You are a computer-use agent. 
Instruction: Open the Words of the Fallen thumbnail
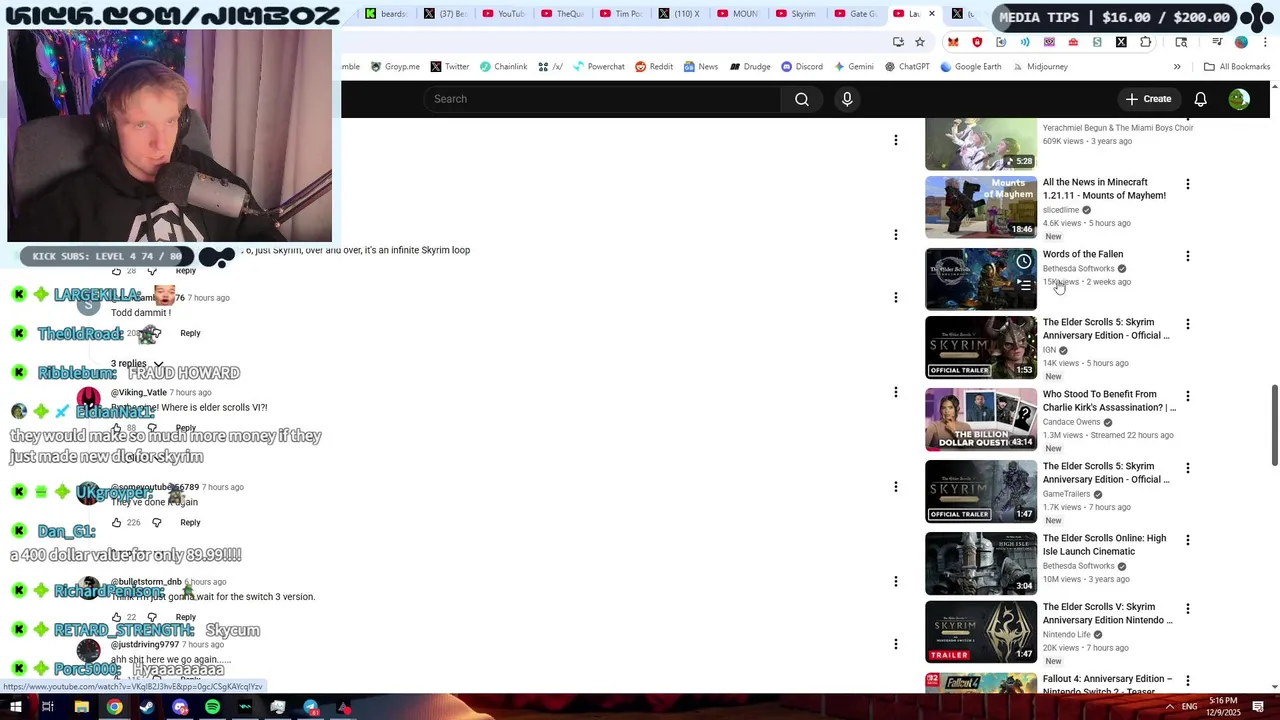coord(981,279)
